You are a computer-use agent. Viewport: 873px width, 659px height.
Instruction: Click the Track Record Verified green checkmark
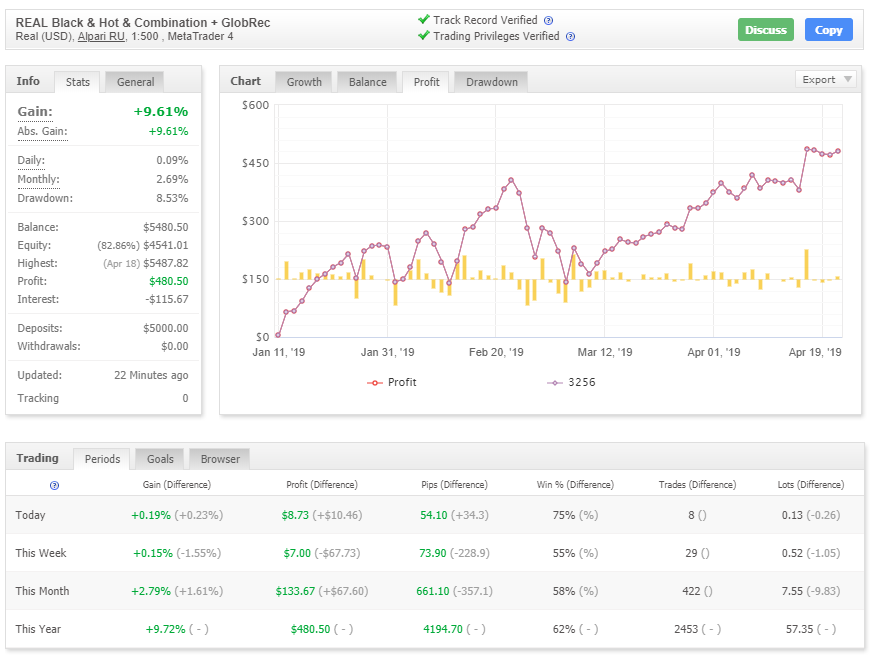coord(424,19)
